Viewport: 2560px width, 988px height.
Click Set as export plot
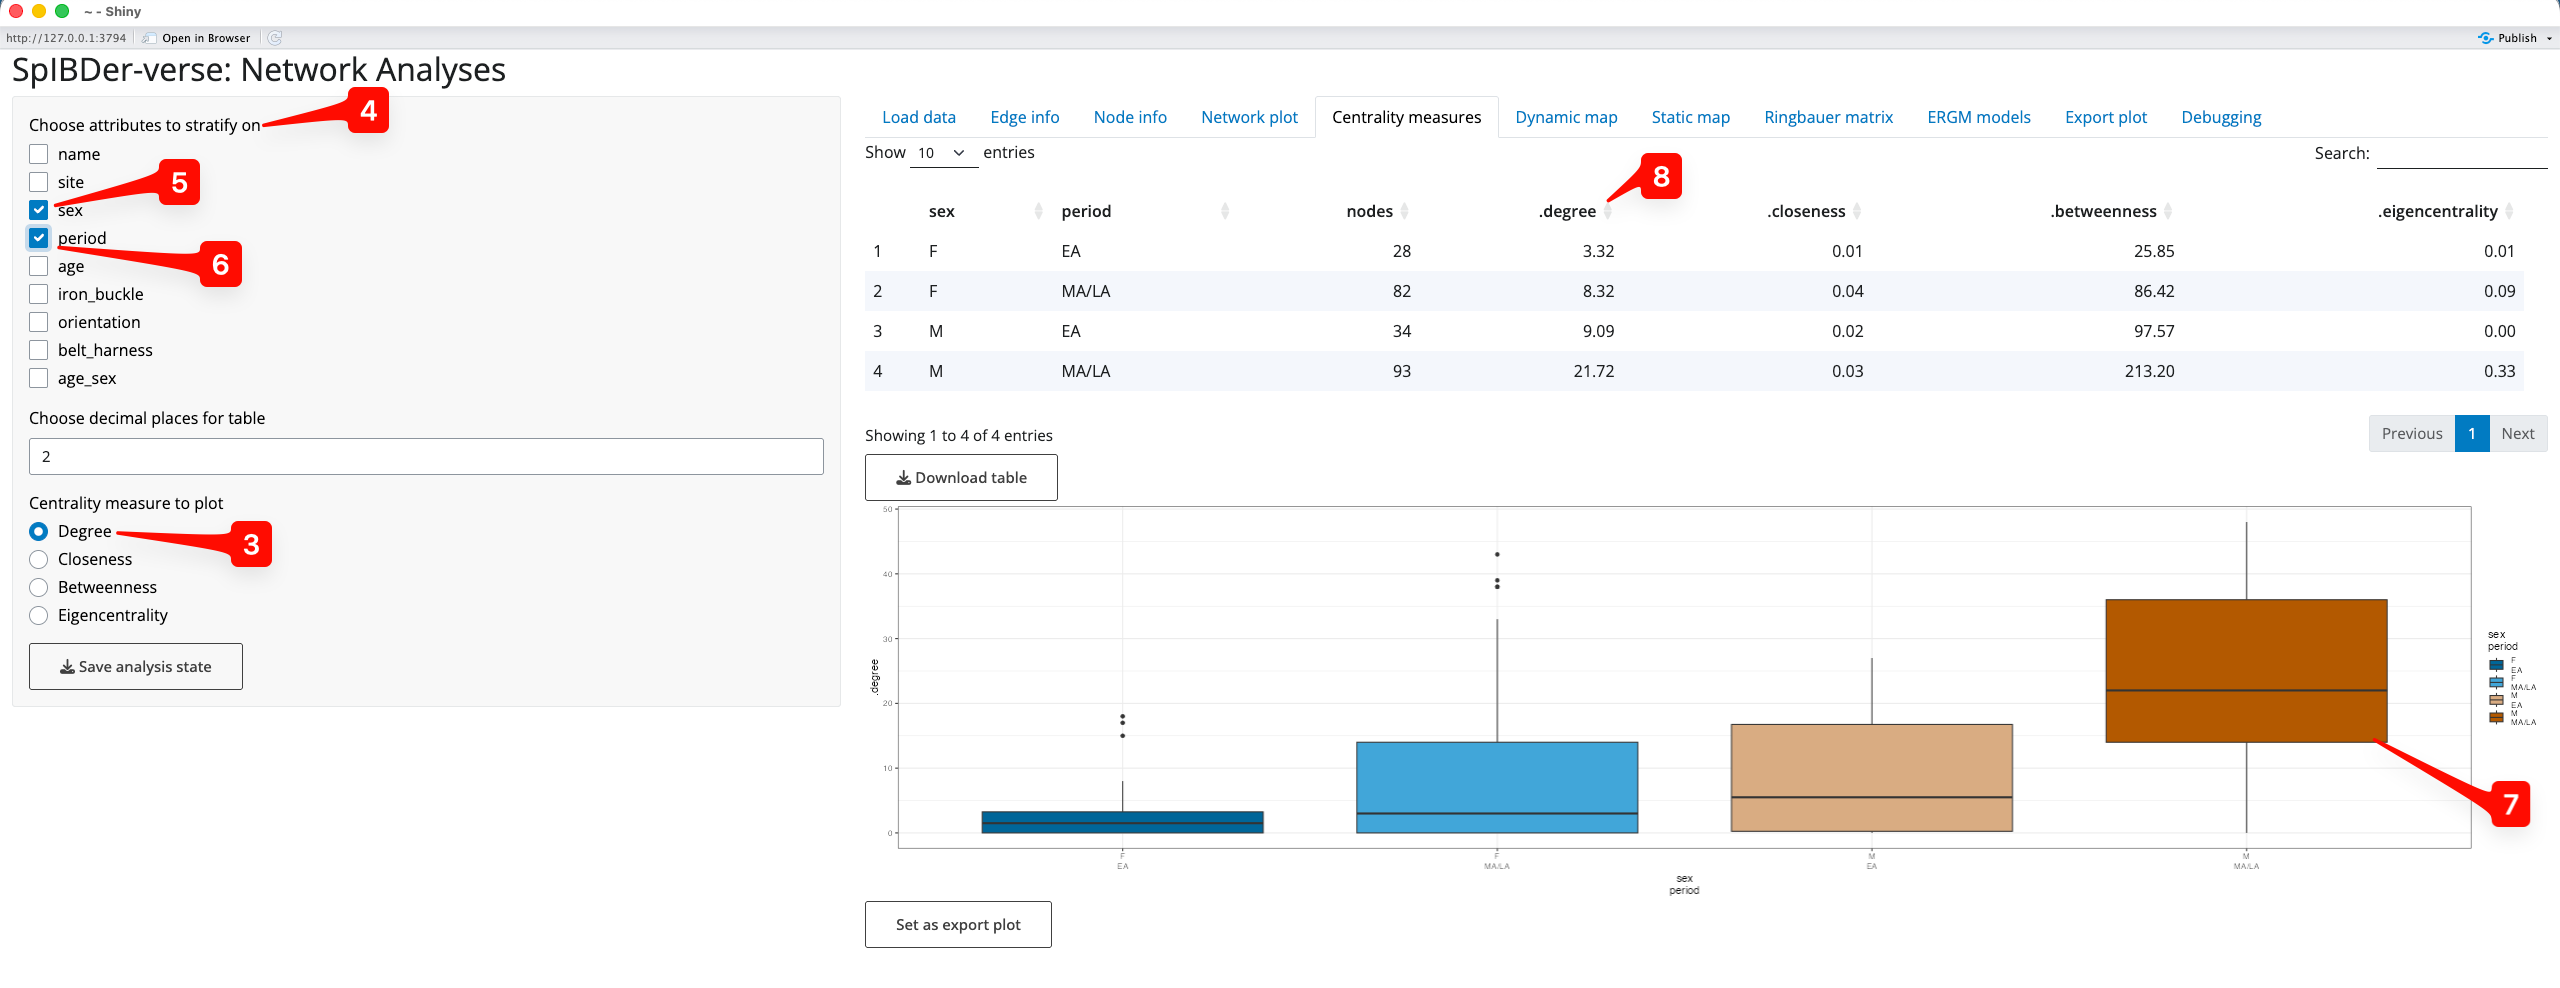tap(958, 924)
